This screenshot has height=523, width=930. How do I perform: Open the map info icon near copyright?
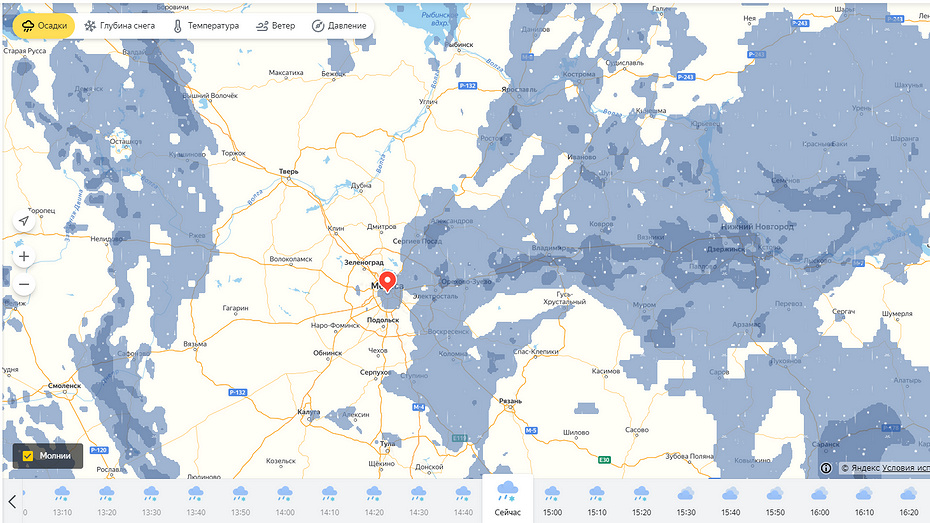coord(826,468)
